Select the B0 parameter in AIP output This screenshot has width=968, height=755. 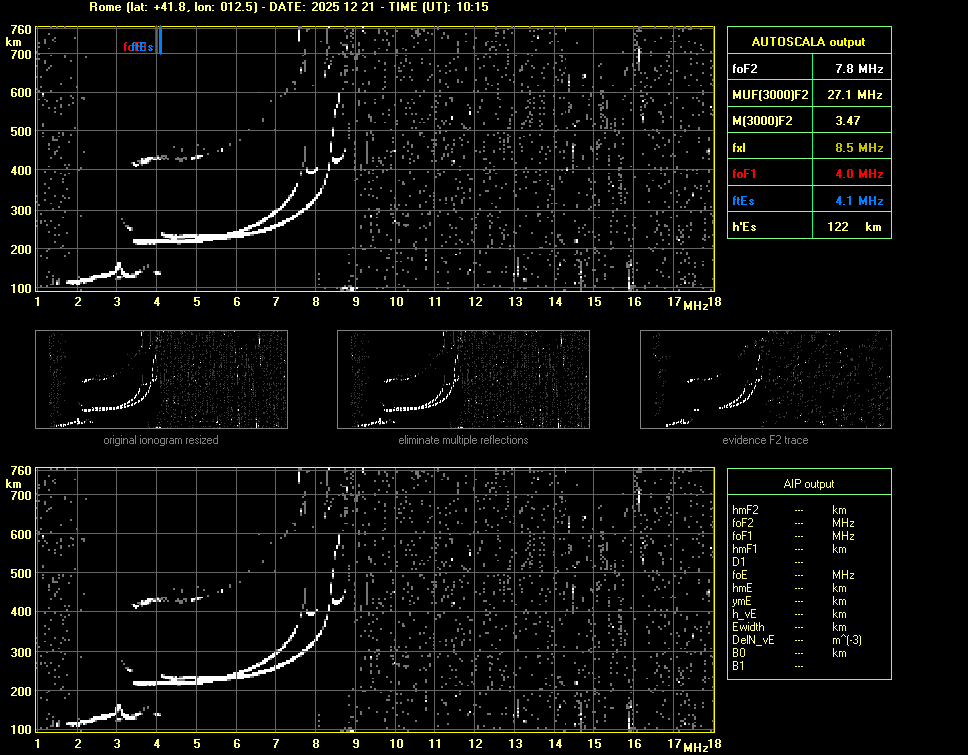[739, 653]
